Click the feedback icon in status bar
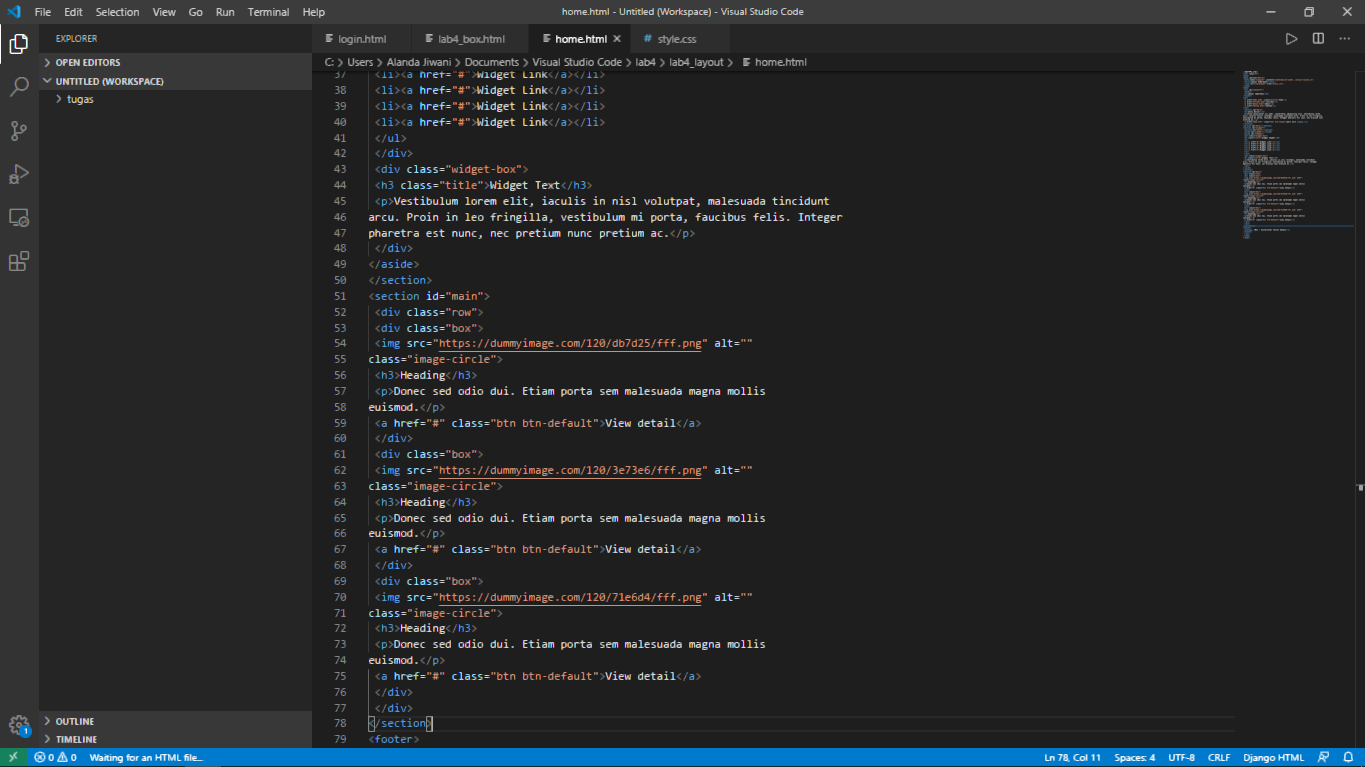The height and width of the screenshot is (767, 1365). [1323, 757]
